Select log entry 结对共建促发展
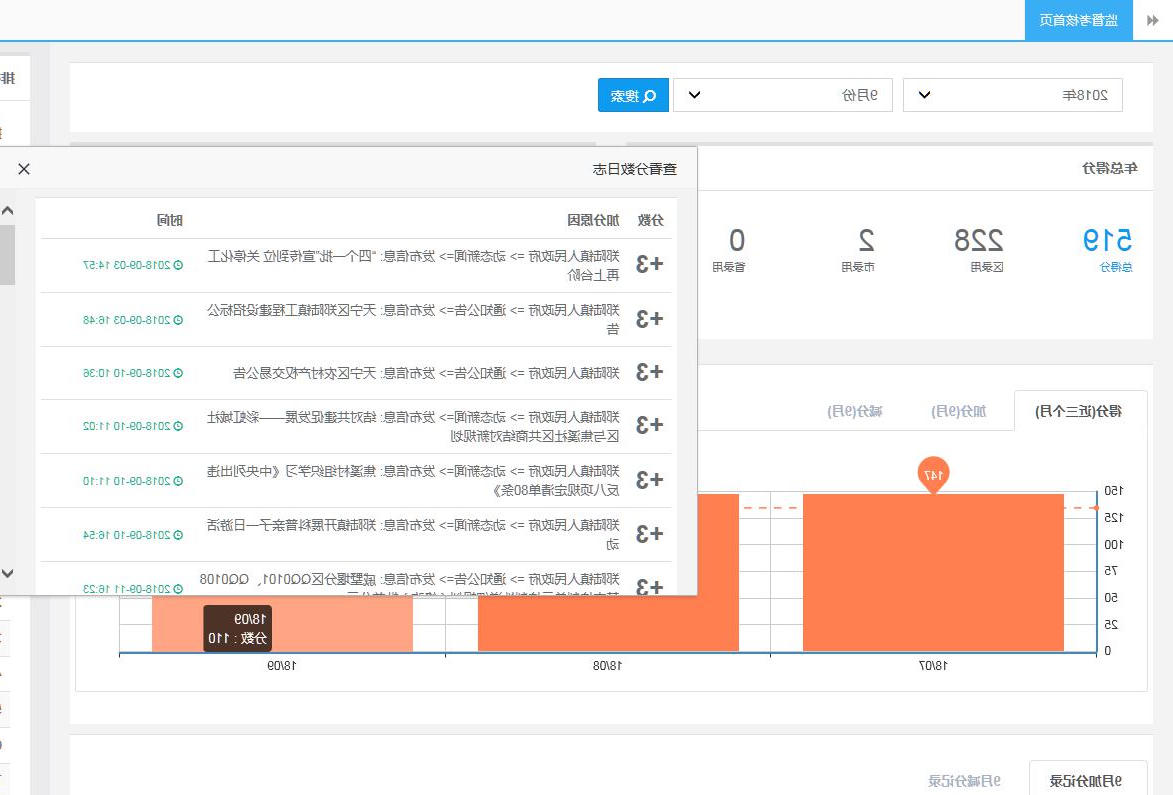Viewport: 1173px width, 795px height. click(356, 426)
